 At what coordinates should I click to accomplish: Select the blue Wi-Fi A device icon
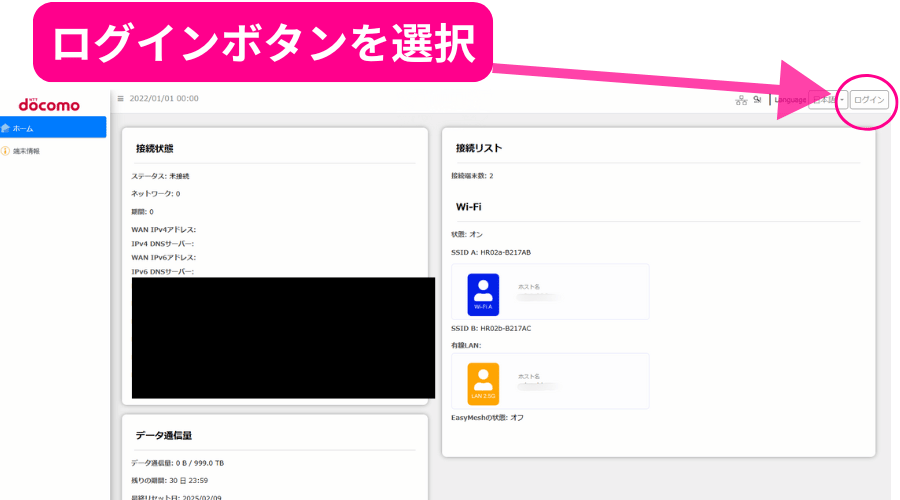pyautogui.click(x=483, y=294)
